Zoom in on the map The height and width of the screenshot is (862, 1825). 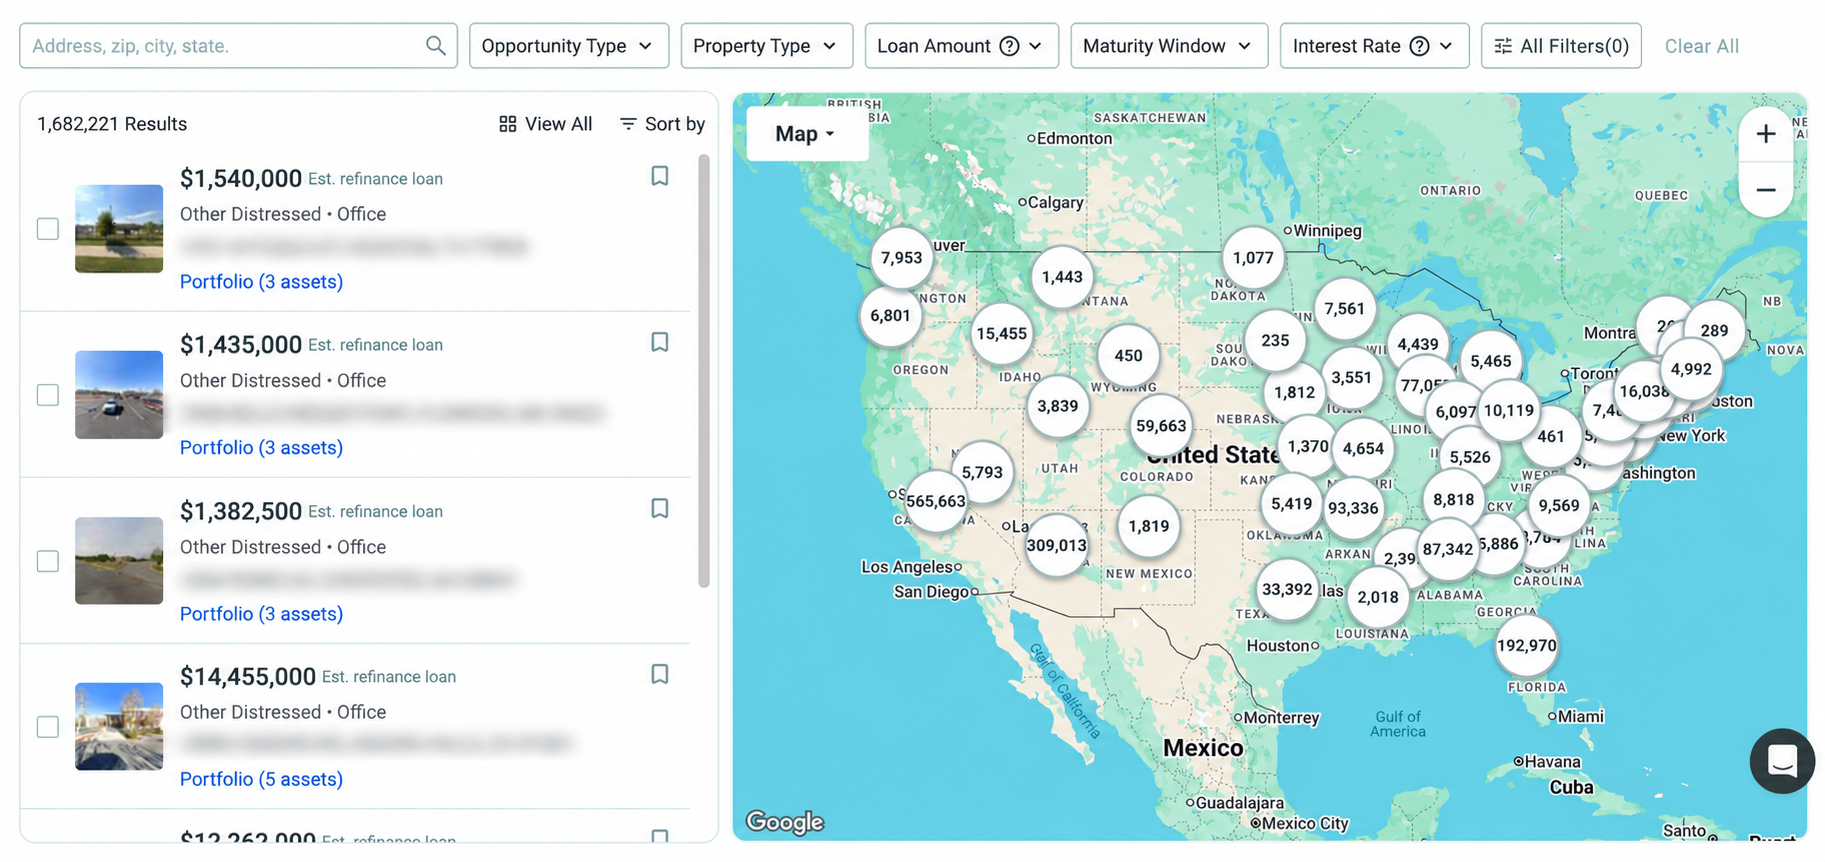(x=1766, y=134)
